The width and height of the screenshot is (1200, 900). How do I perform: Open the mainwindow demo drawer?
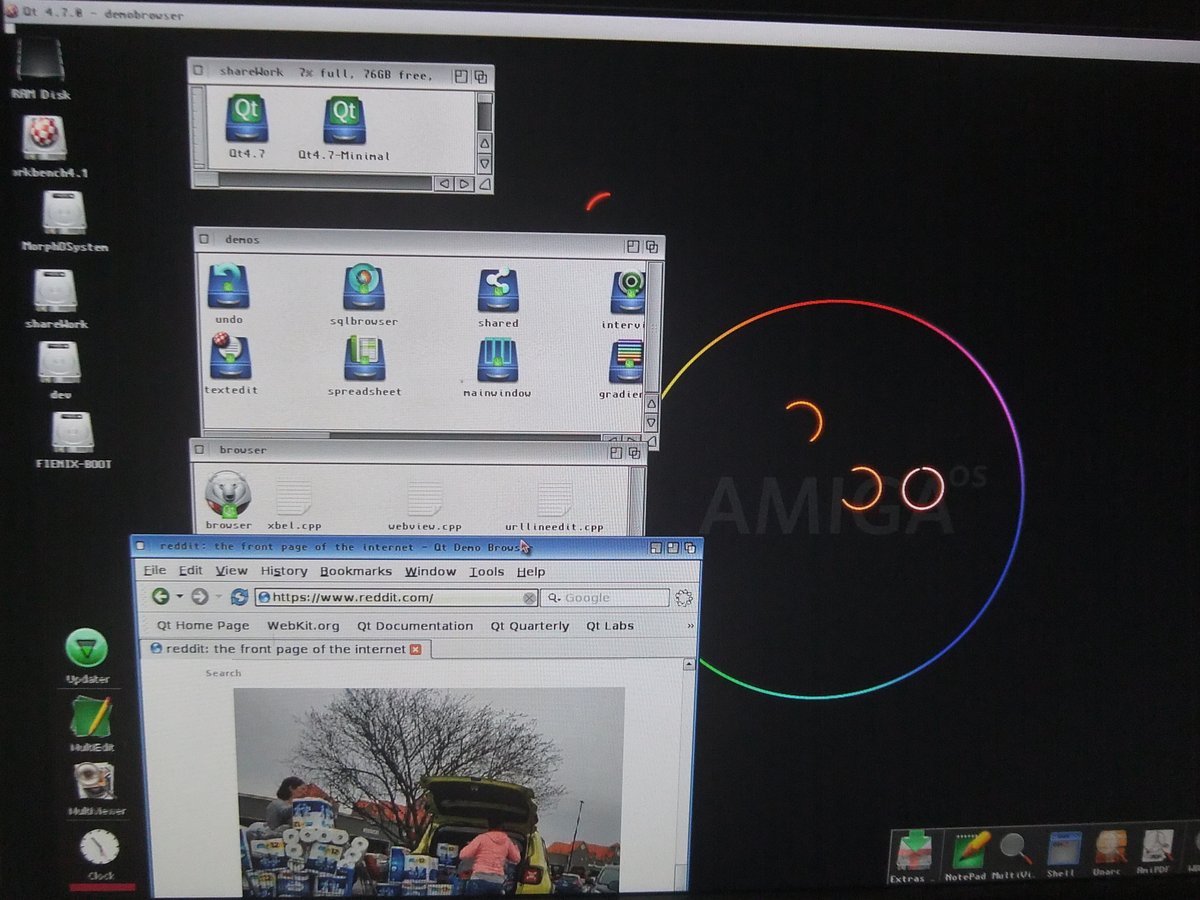[497, 360]
